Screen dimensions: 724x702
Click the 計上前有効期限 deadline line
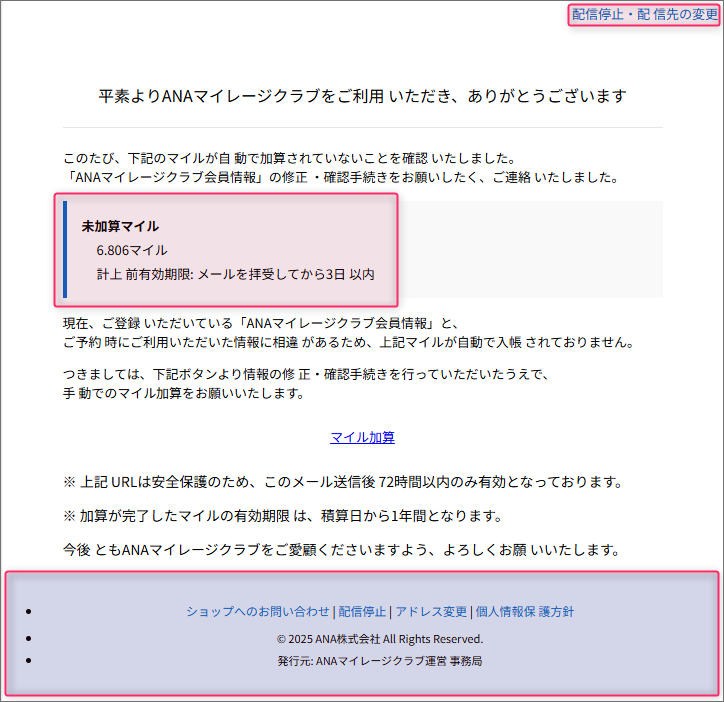(x=235, y=274)
